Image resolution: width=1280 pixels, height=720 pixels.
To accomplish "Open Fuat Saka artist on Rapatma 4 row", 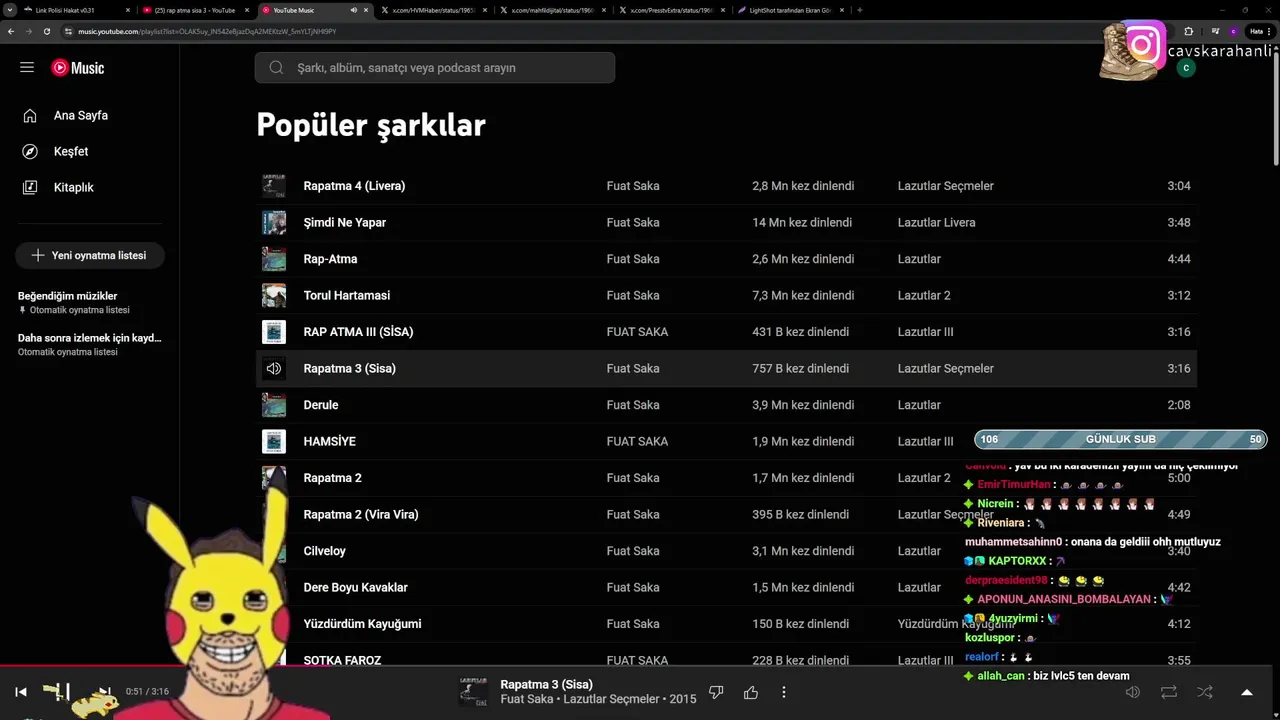I will 633,186.
